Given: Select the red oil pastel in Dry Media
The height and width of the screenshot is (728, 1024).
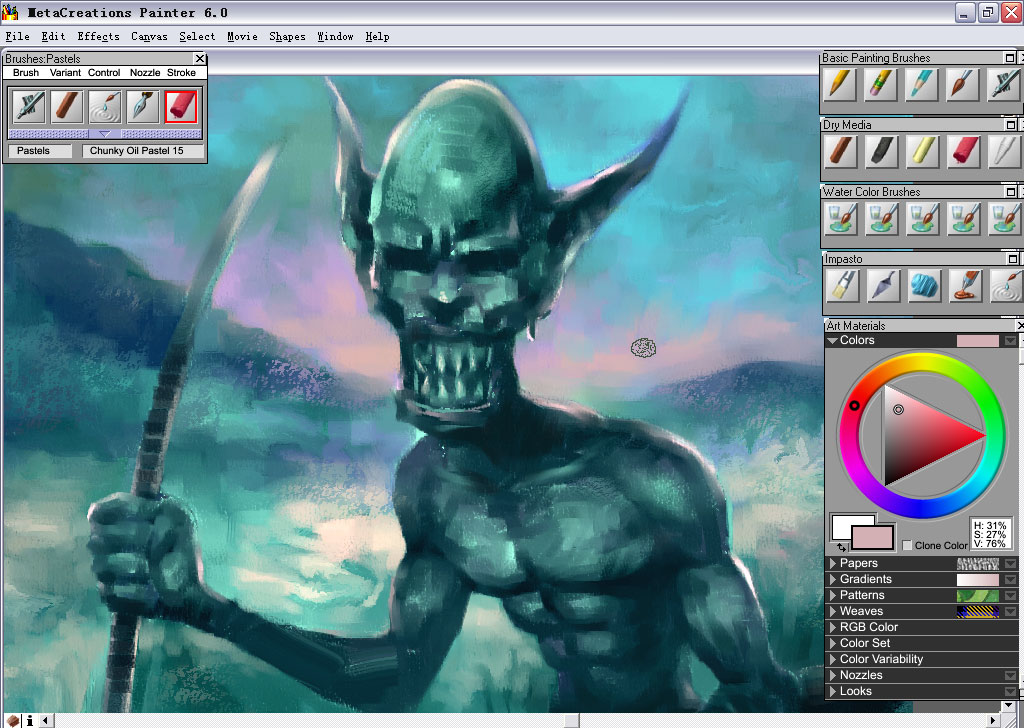Looking at the screenshot, I should (963, 151).
